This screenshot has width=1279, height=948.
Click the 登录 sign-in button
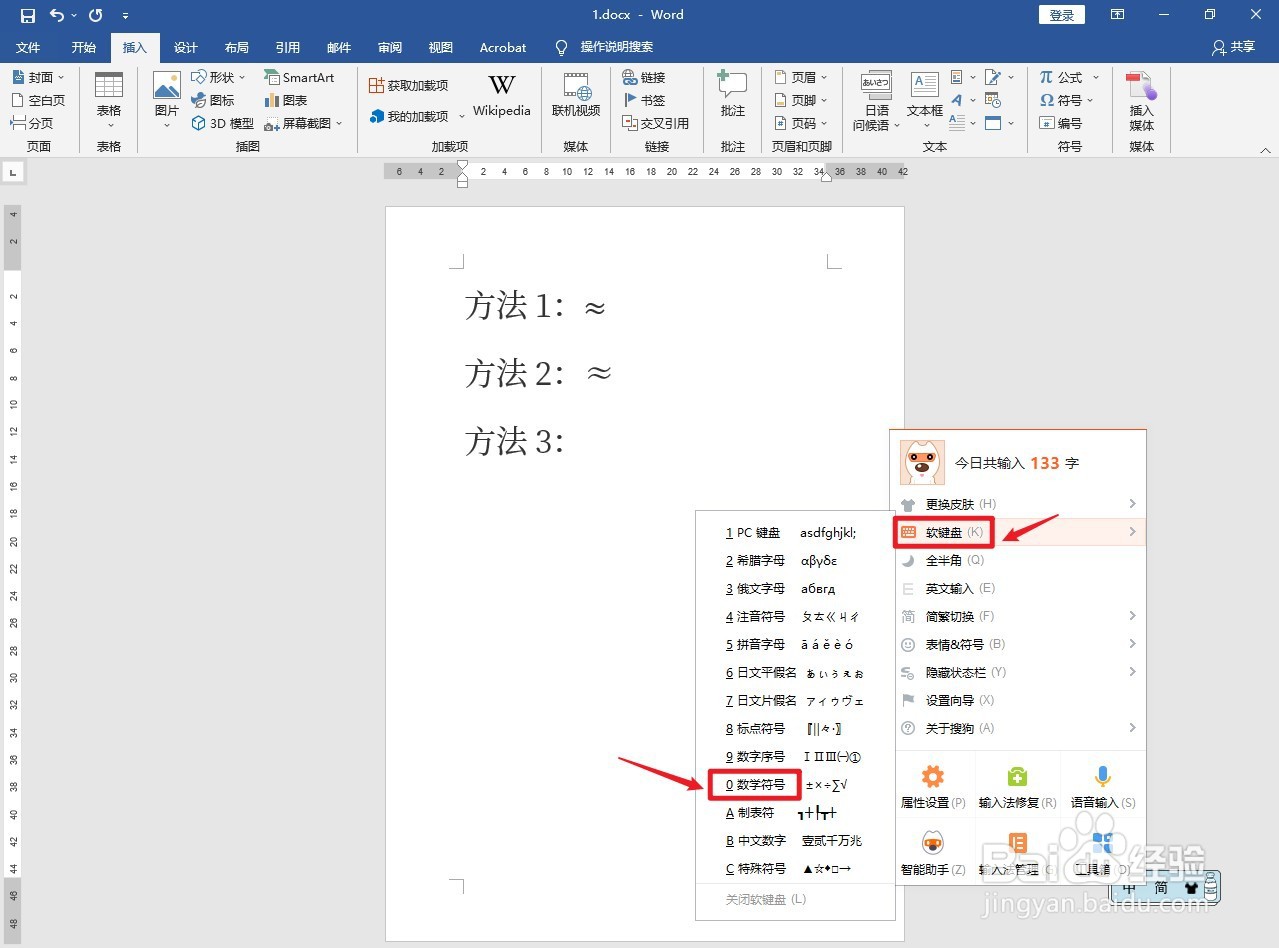[x=1062, y=15]
